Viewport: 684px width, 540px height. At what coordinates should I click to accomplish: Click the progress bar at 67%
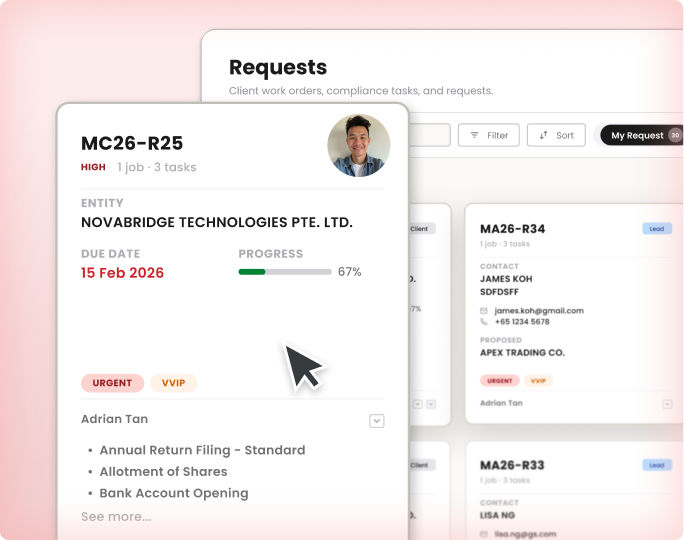285,272
